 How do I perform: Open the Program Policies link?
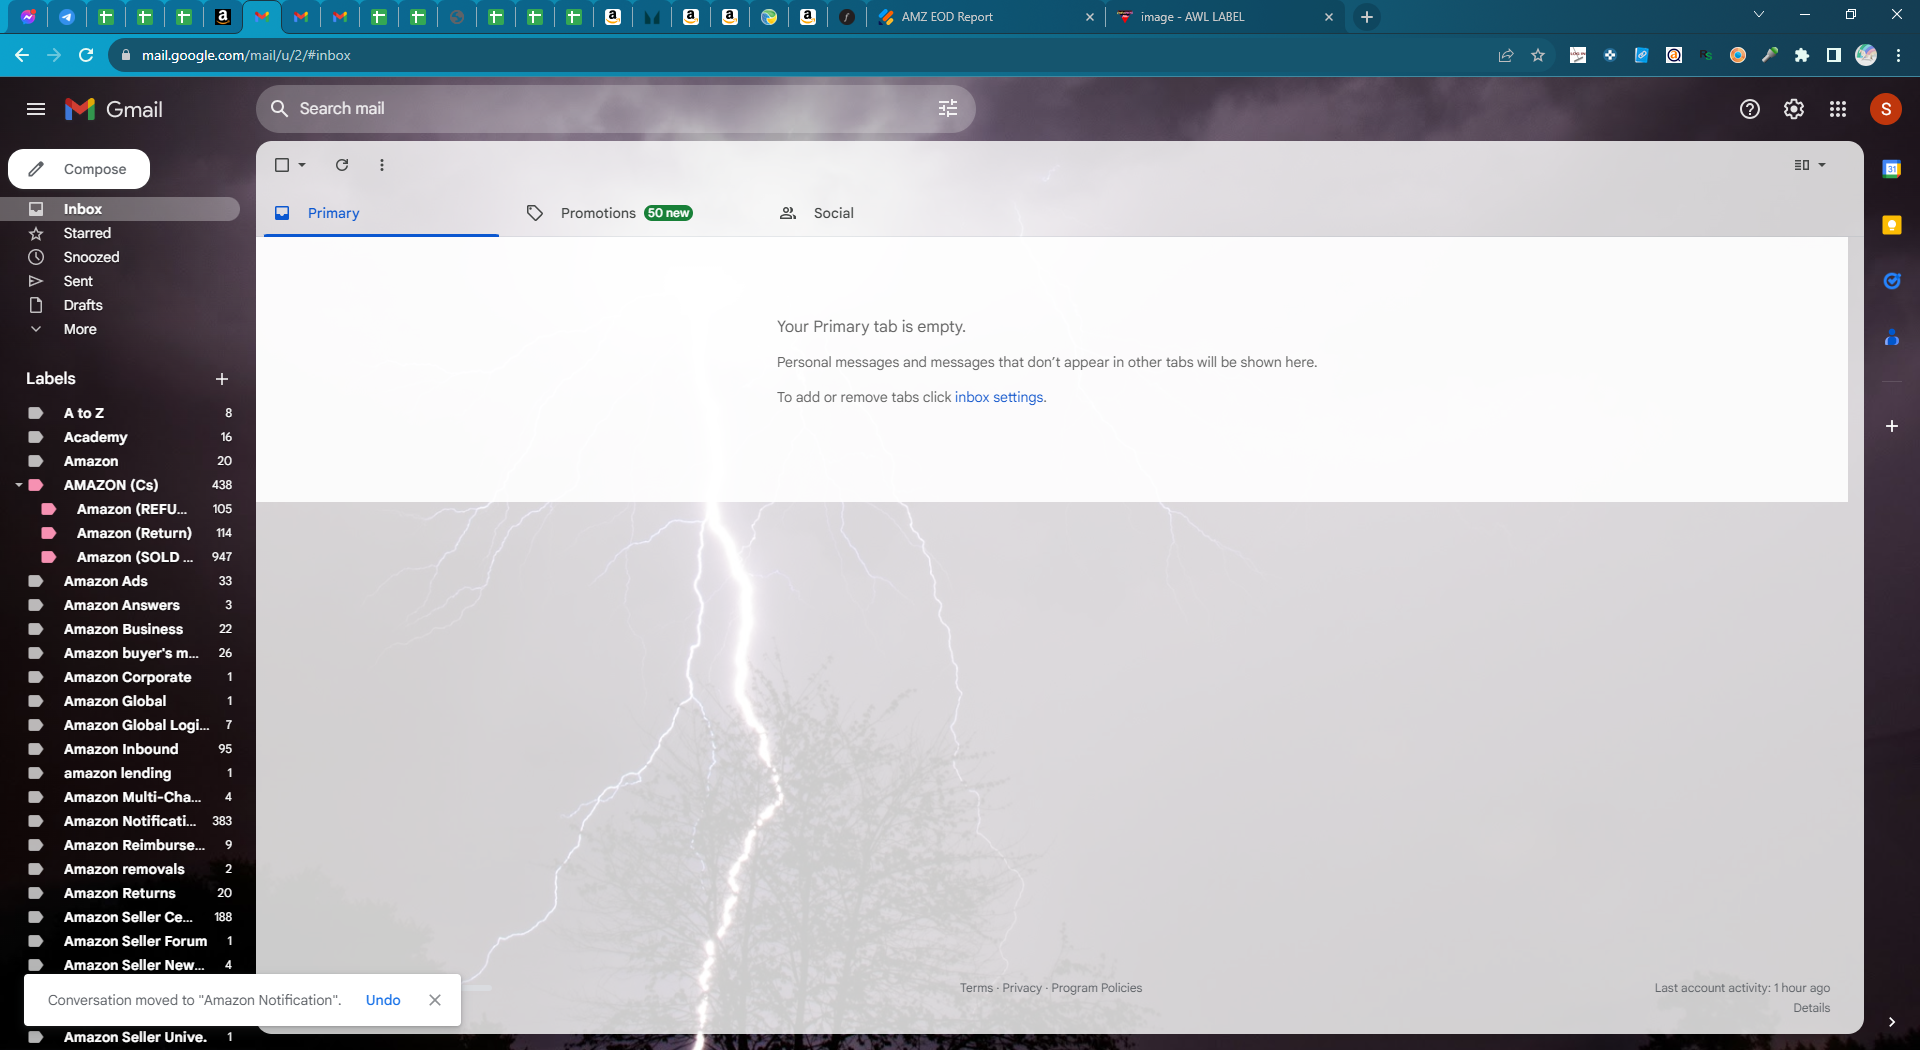point(1096,988)
